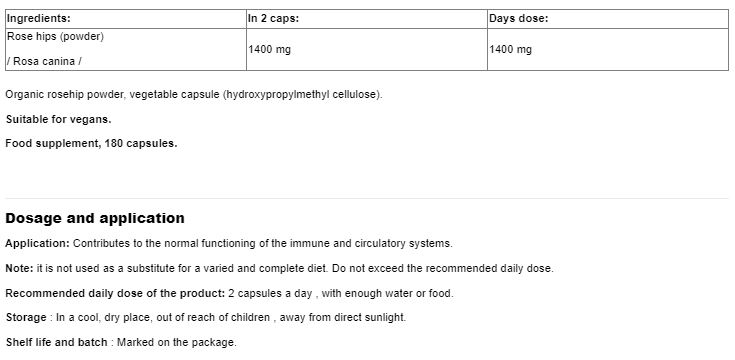
Task: Click the 'Rose hips (powder)' cell text
Action: click(x=55, y=37)
